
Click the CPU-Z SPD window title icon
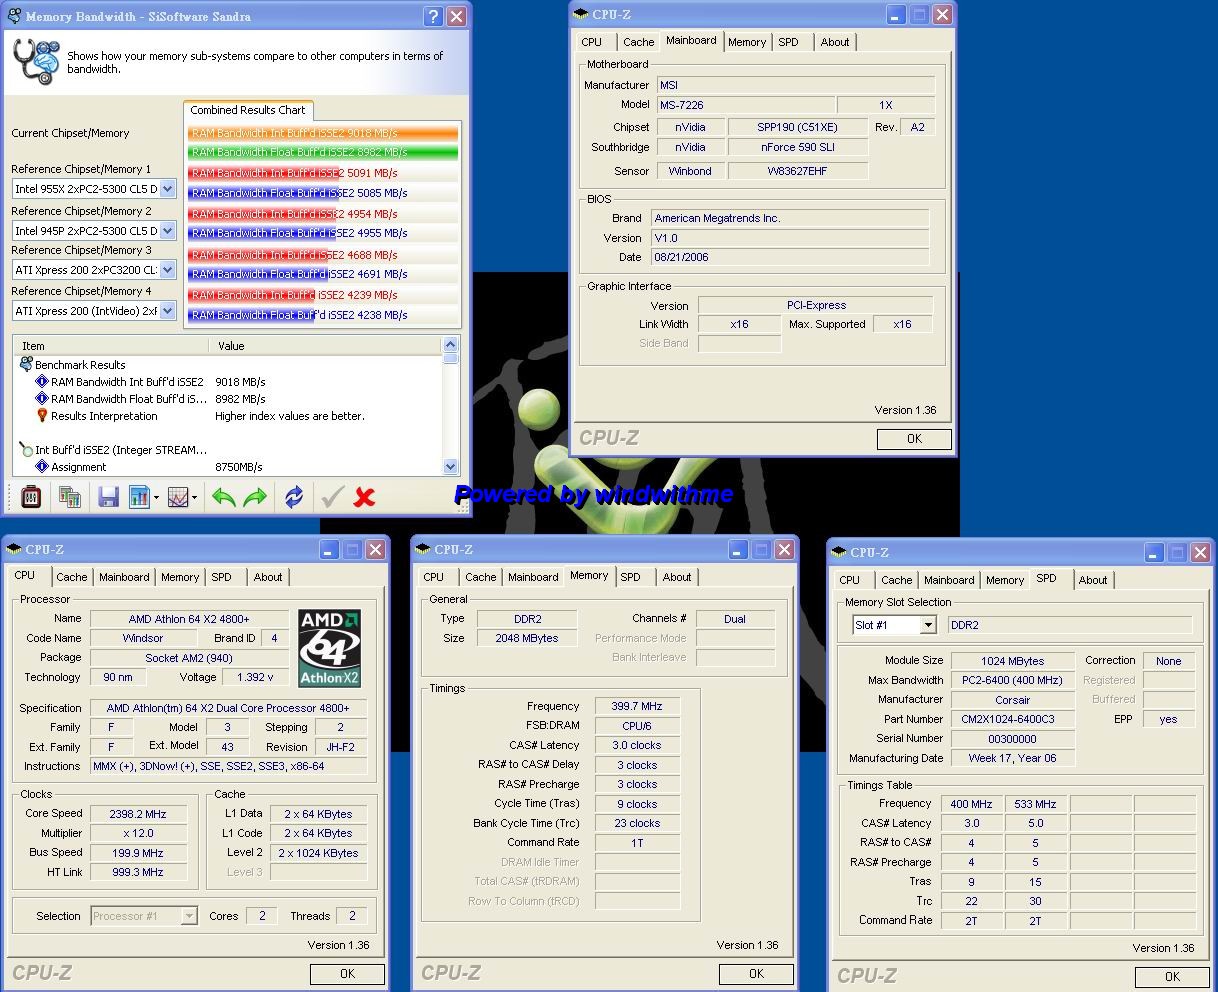point(839,552)
